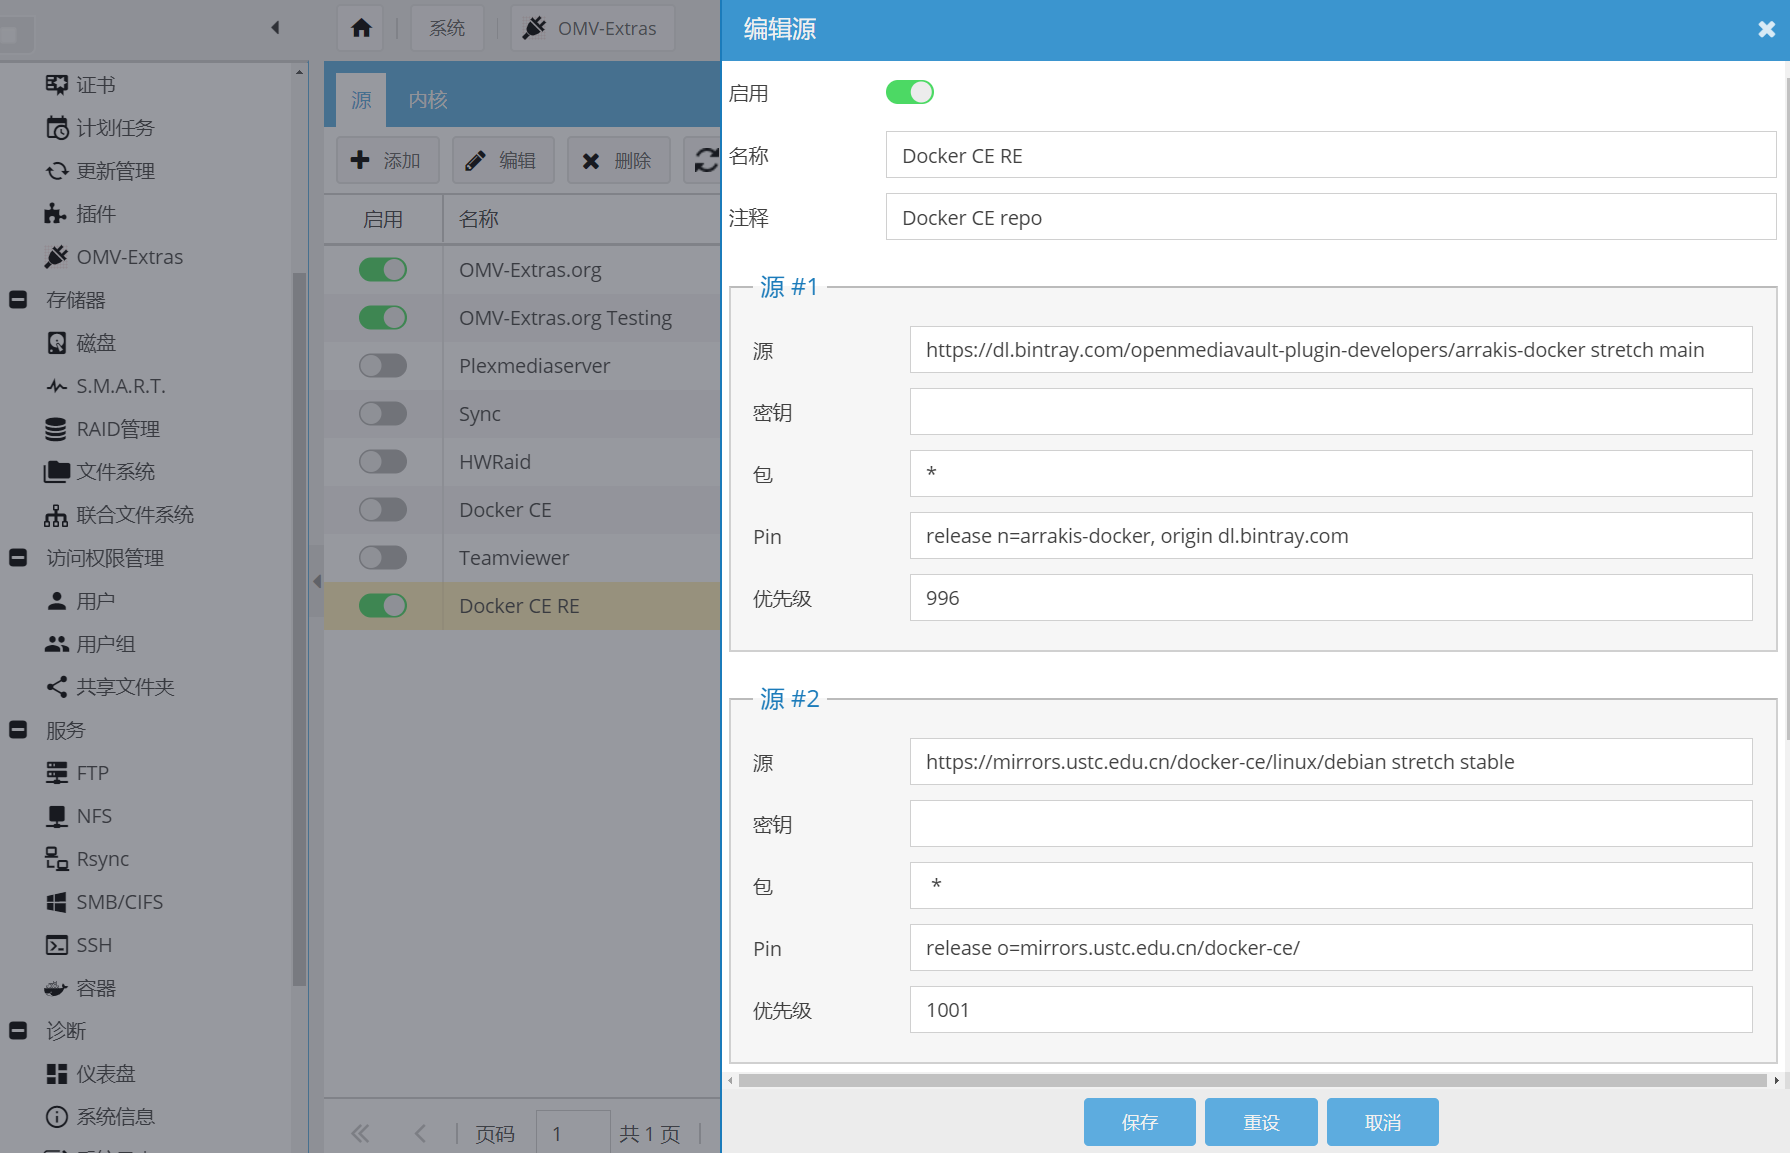Close the 编辑源 dialog
Screen dimensions: 1790x1153
pos(1766,30)
